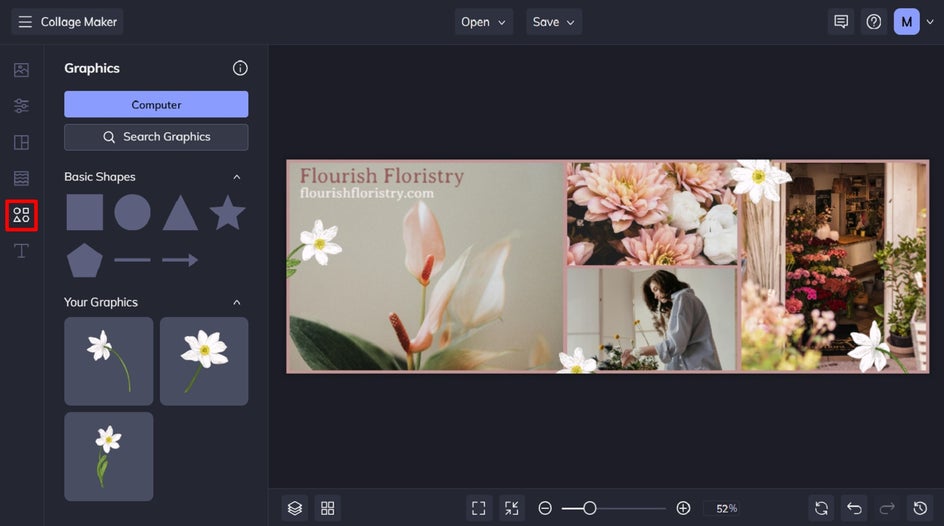Add the arrow shape
Image resolution: width=944 pixels, height=526 pixels.
[180, 260]
